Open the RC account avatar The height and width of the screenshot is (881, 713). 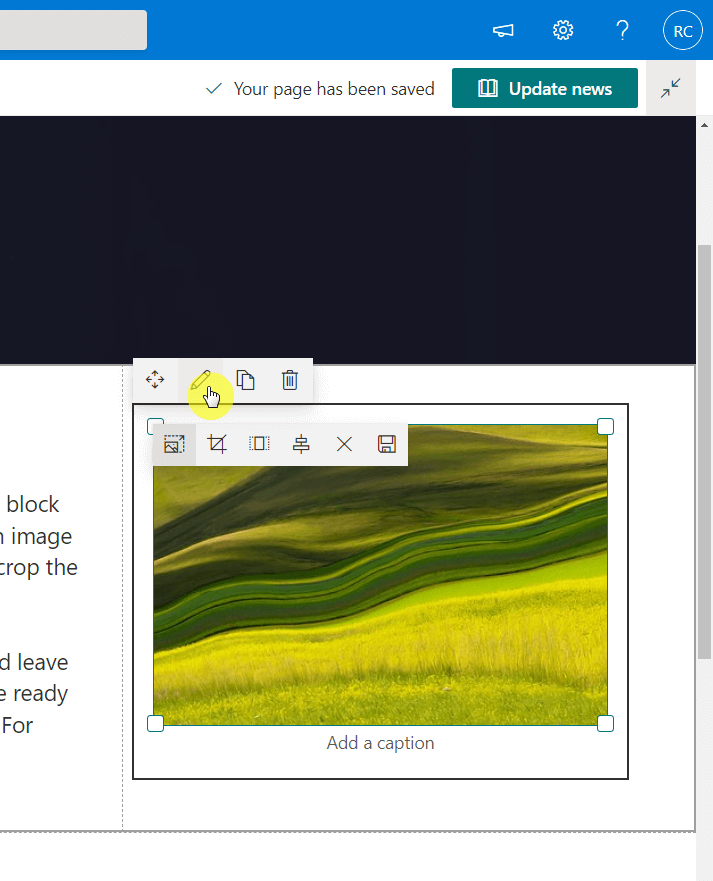pyautogui.click(x=683, y=30)
